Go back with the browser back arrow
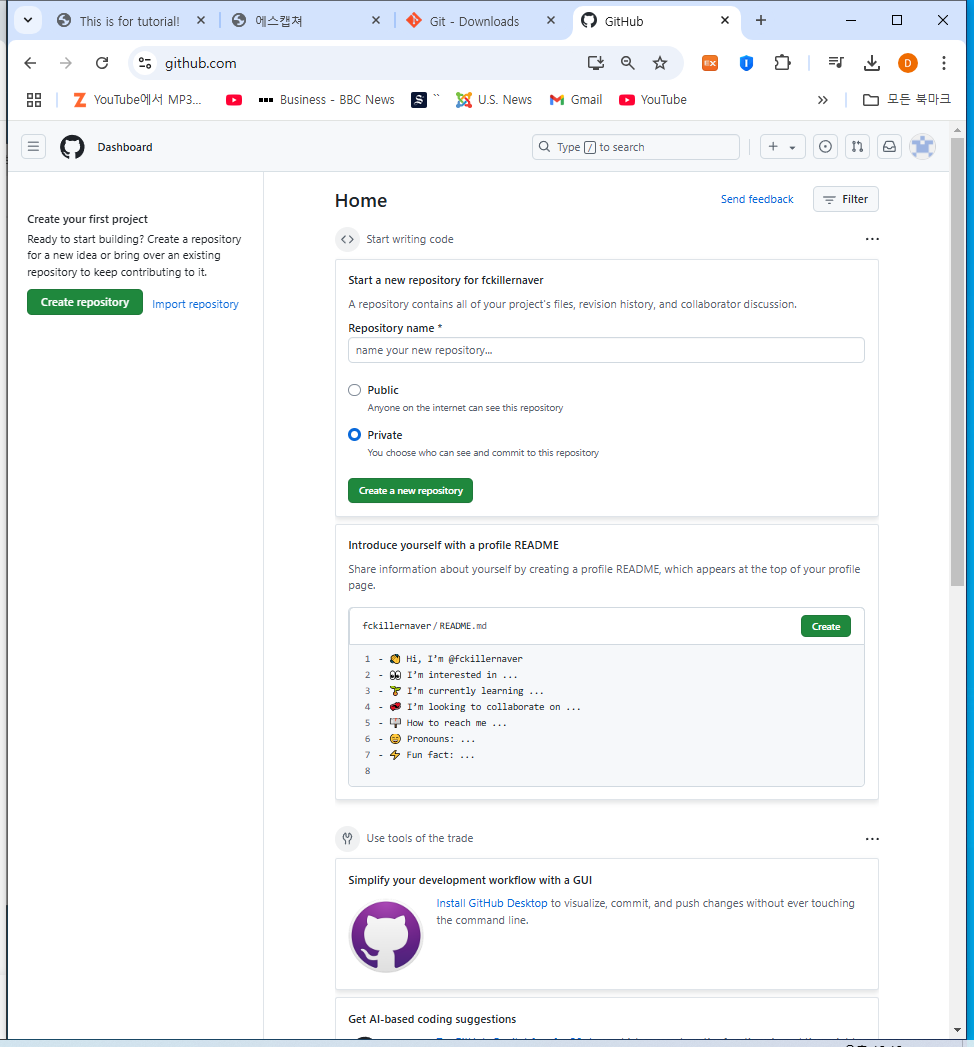 (30, 63)
